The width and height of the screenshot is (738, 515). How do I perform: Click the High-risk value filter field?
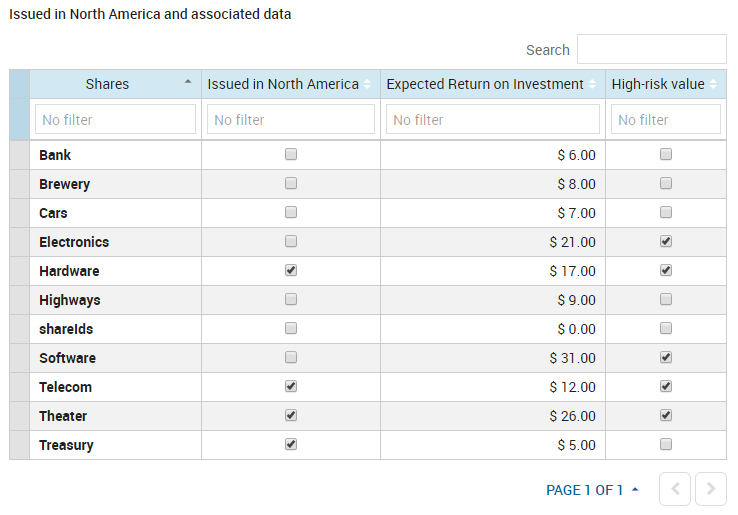[665, 120]
